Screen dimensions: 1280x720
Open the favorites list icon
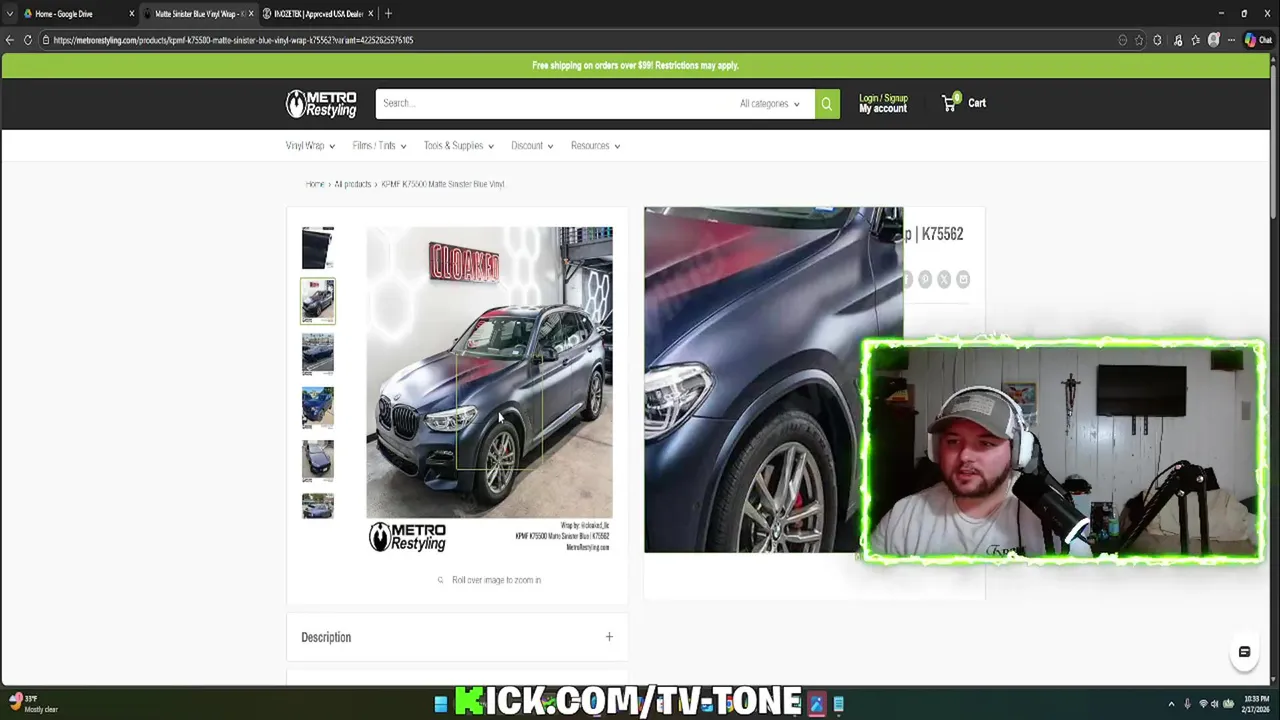pyautogui.click(x=1195, y=40)
